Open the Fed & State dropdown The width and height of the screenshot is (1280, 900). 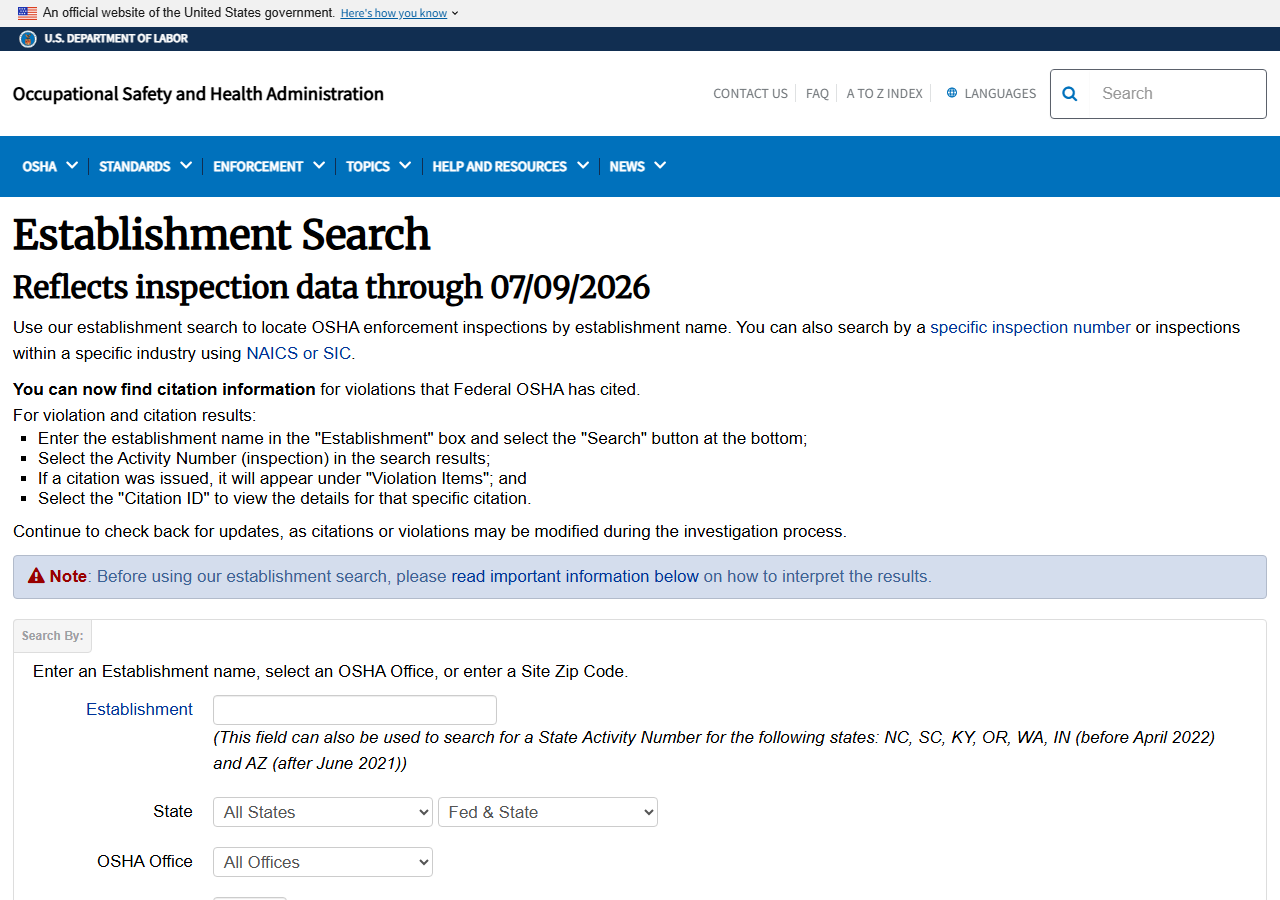548,812
